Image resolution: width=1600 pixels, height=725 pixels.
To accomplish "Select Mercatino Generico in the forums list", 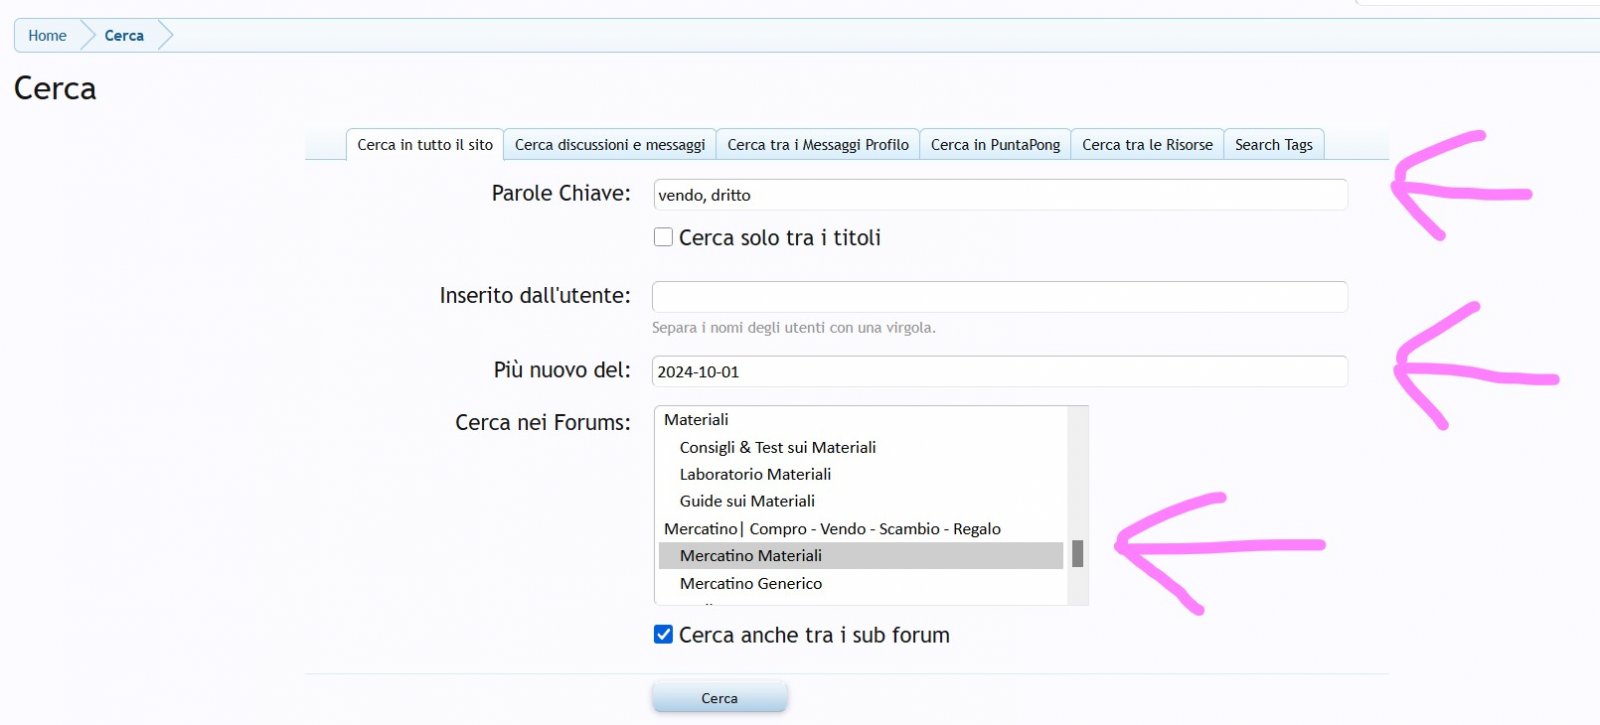I will (751, 584).
